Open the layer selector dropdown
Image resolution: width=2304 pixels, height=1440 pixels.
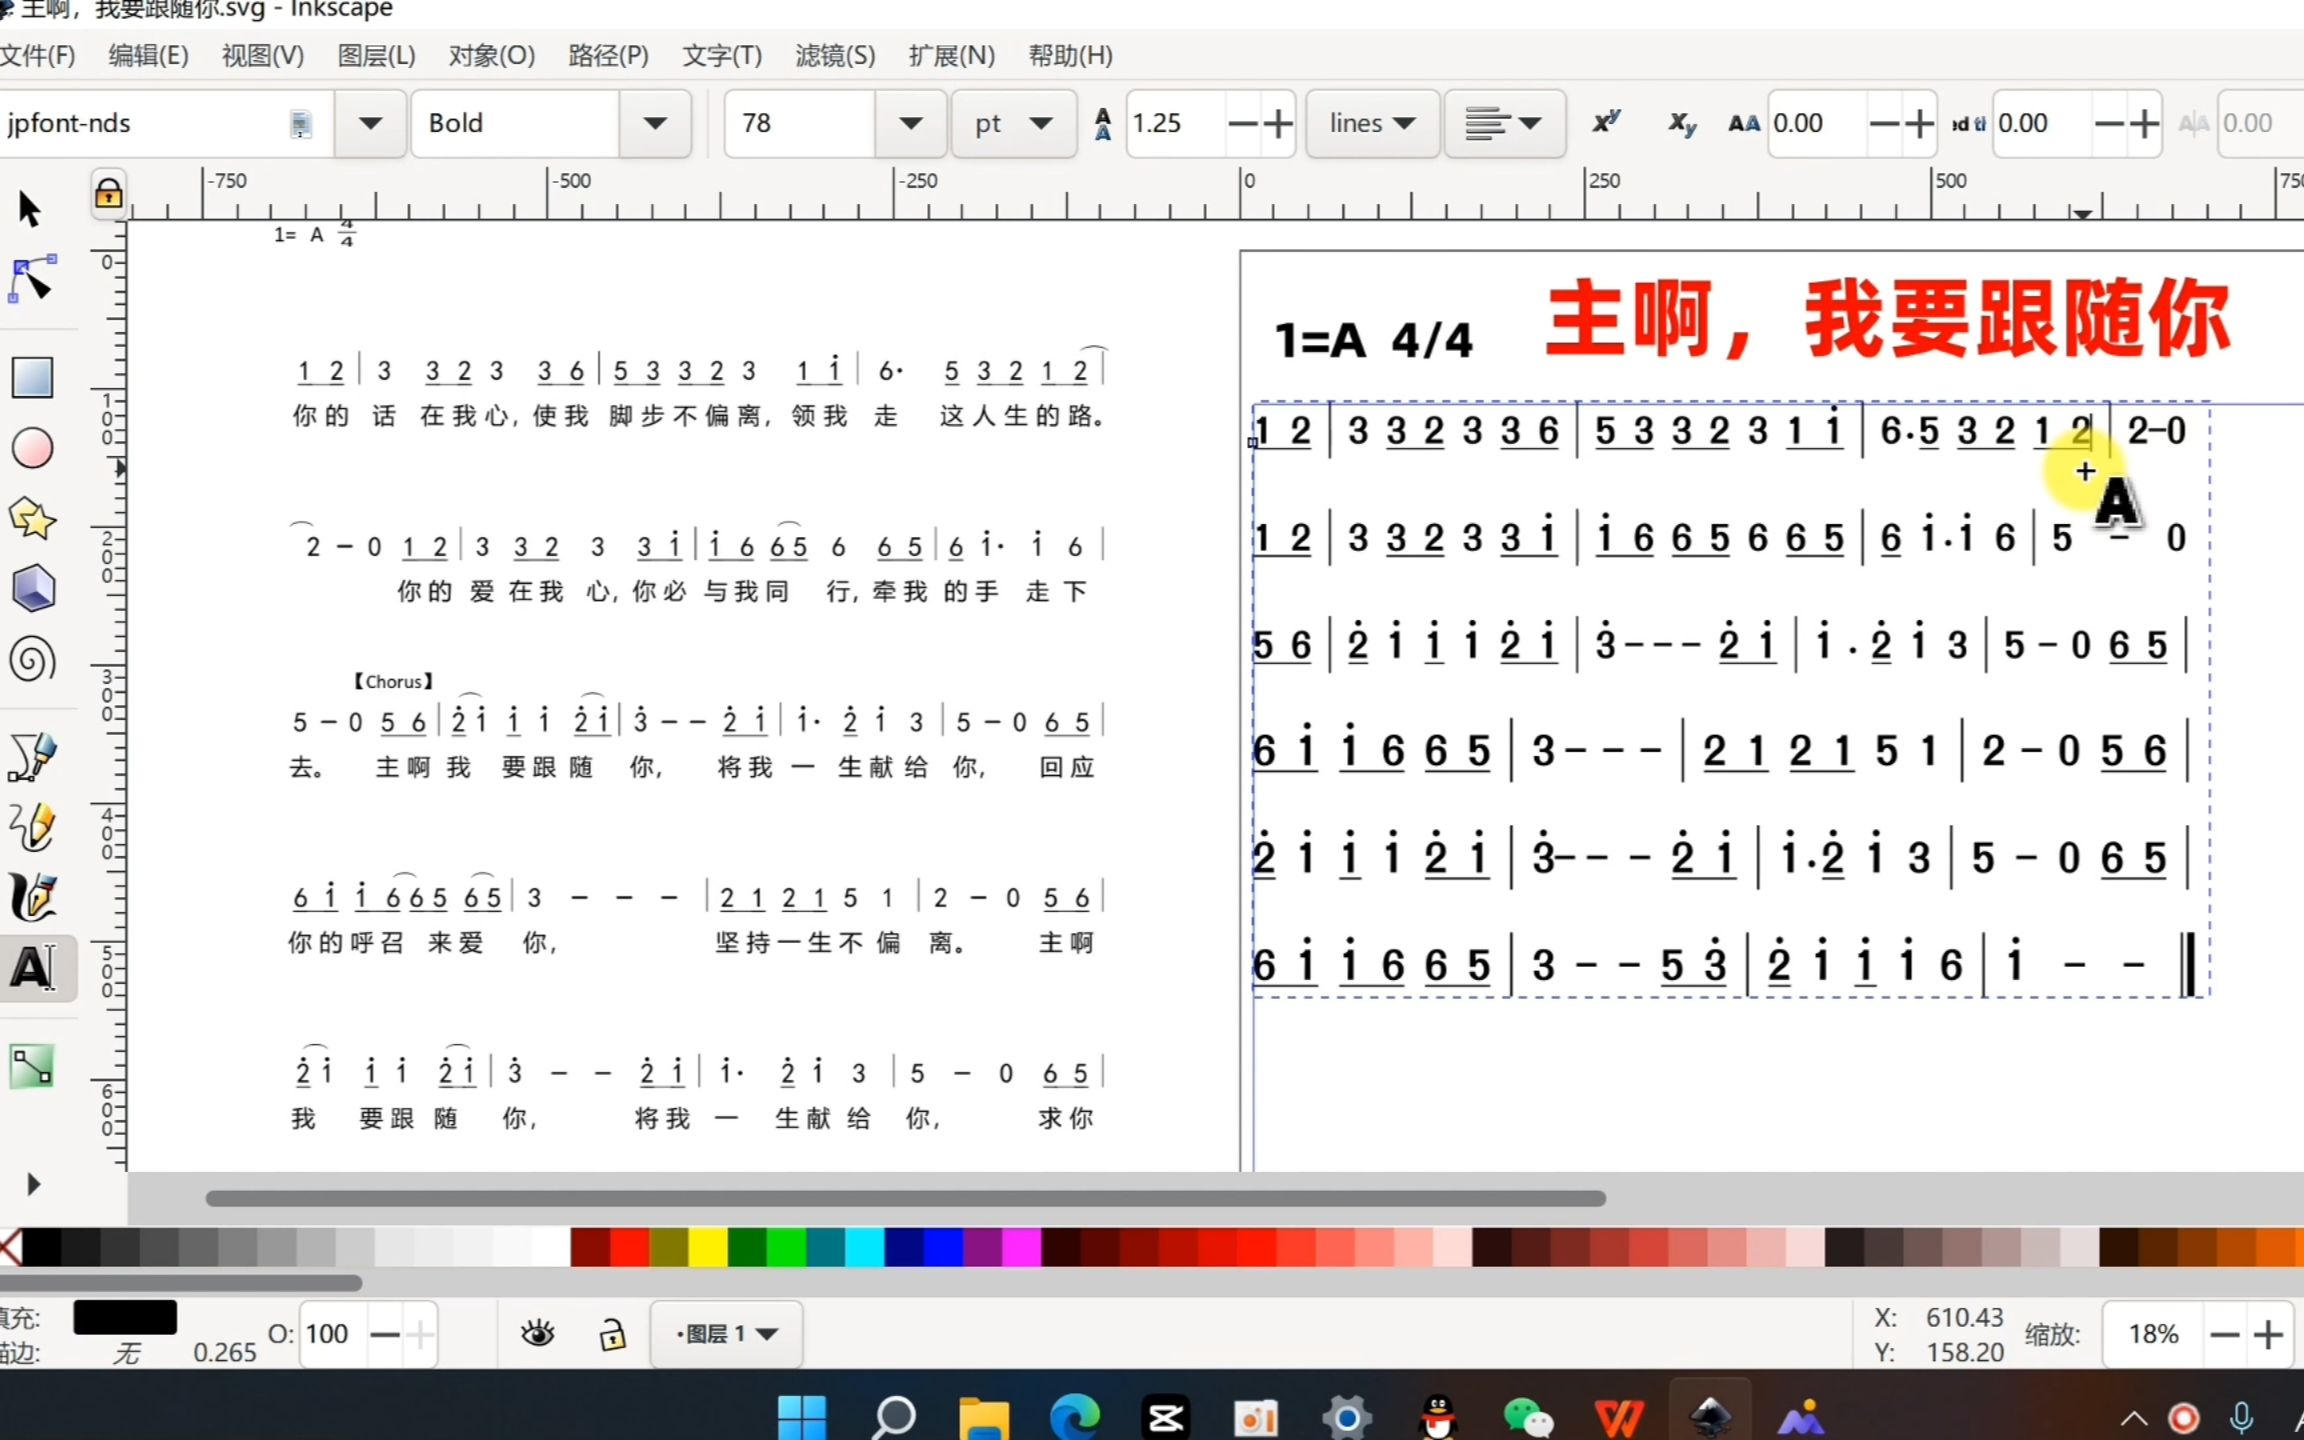(x=726, y=1333)
